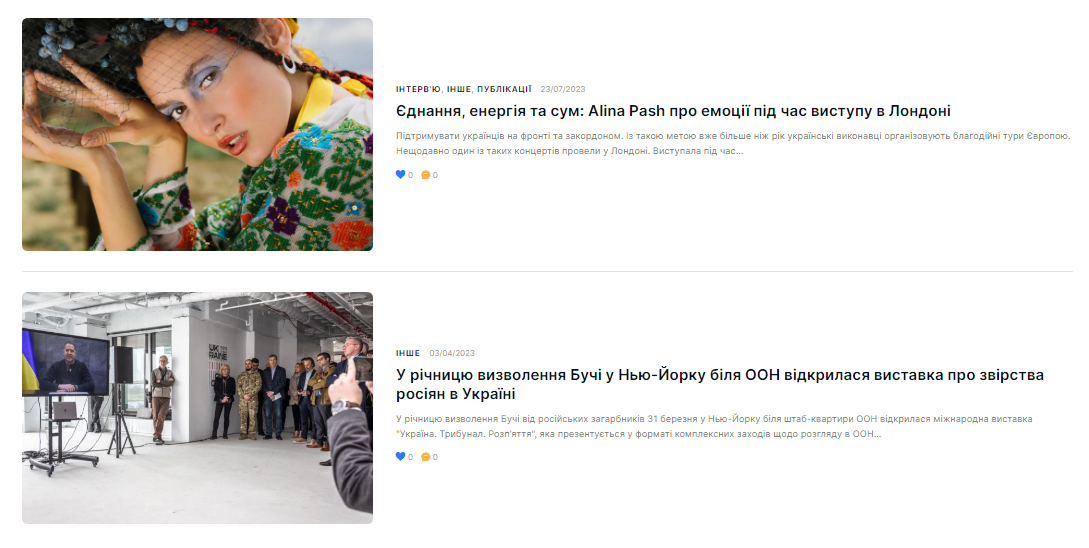Click excerpt beginning Підтримувати українців на фронті
Viewport: 1089px width, 548px height.
point(733,143)
